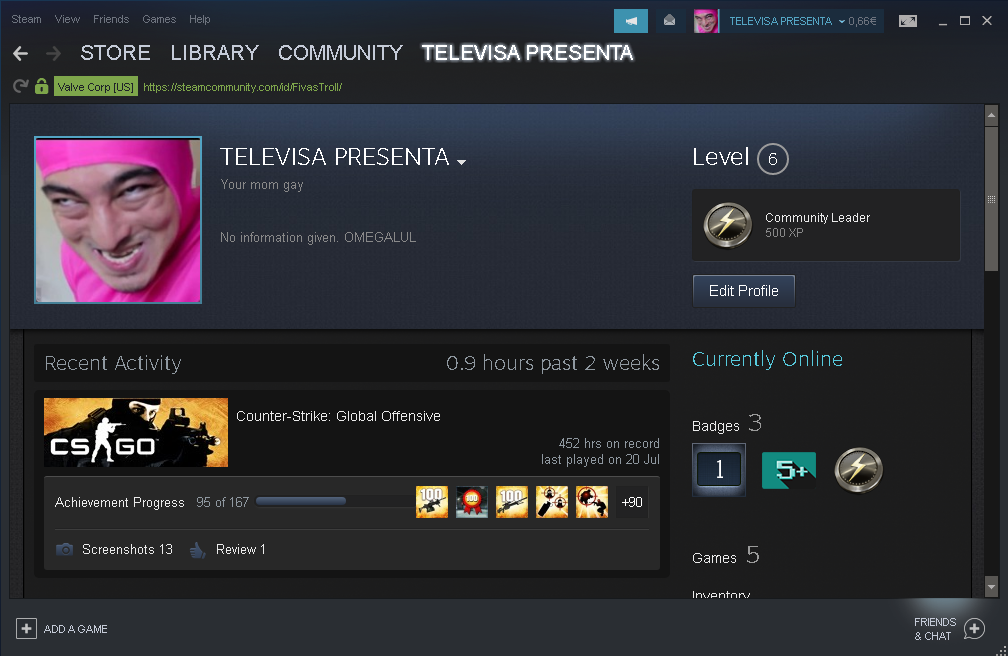Click the plus icon beside Add a Game
The width and height of the screenshot is (1008, 656).
coord(26,628)
